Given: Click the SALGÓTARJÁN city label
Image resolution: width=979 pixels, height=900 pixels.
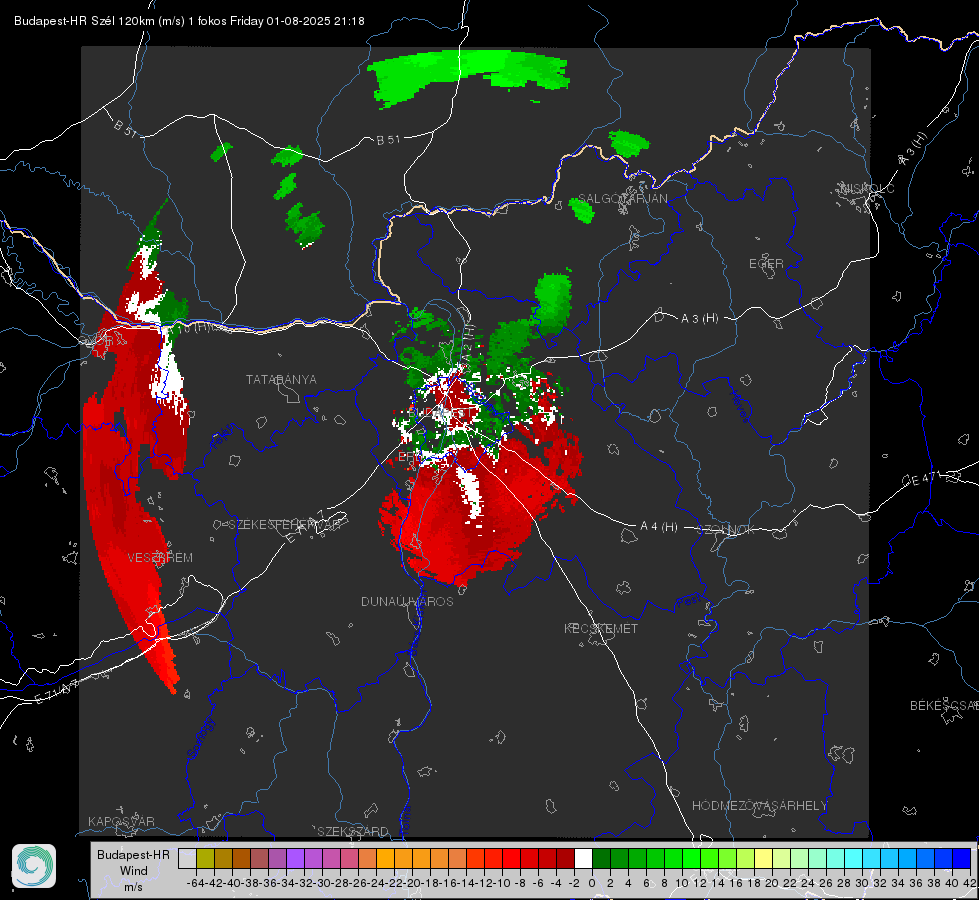Looking at the screenshot, I should (622, 199).
